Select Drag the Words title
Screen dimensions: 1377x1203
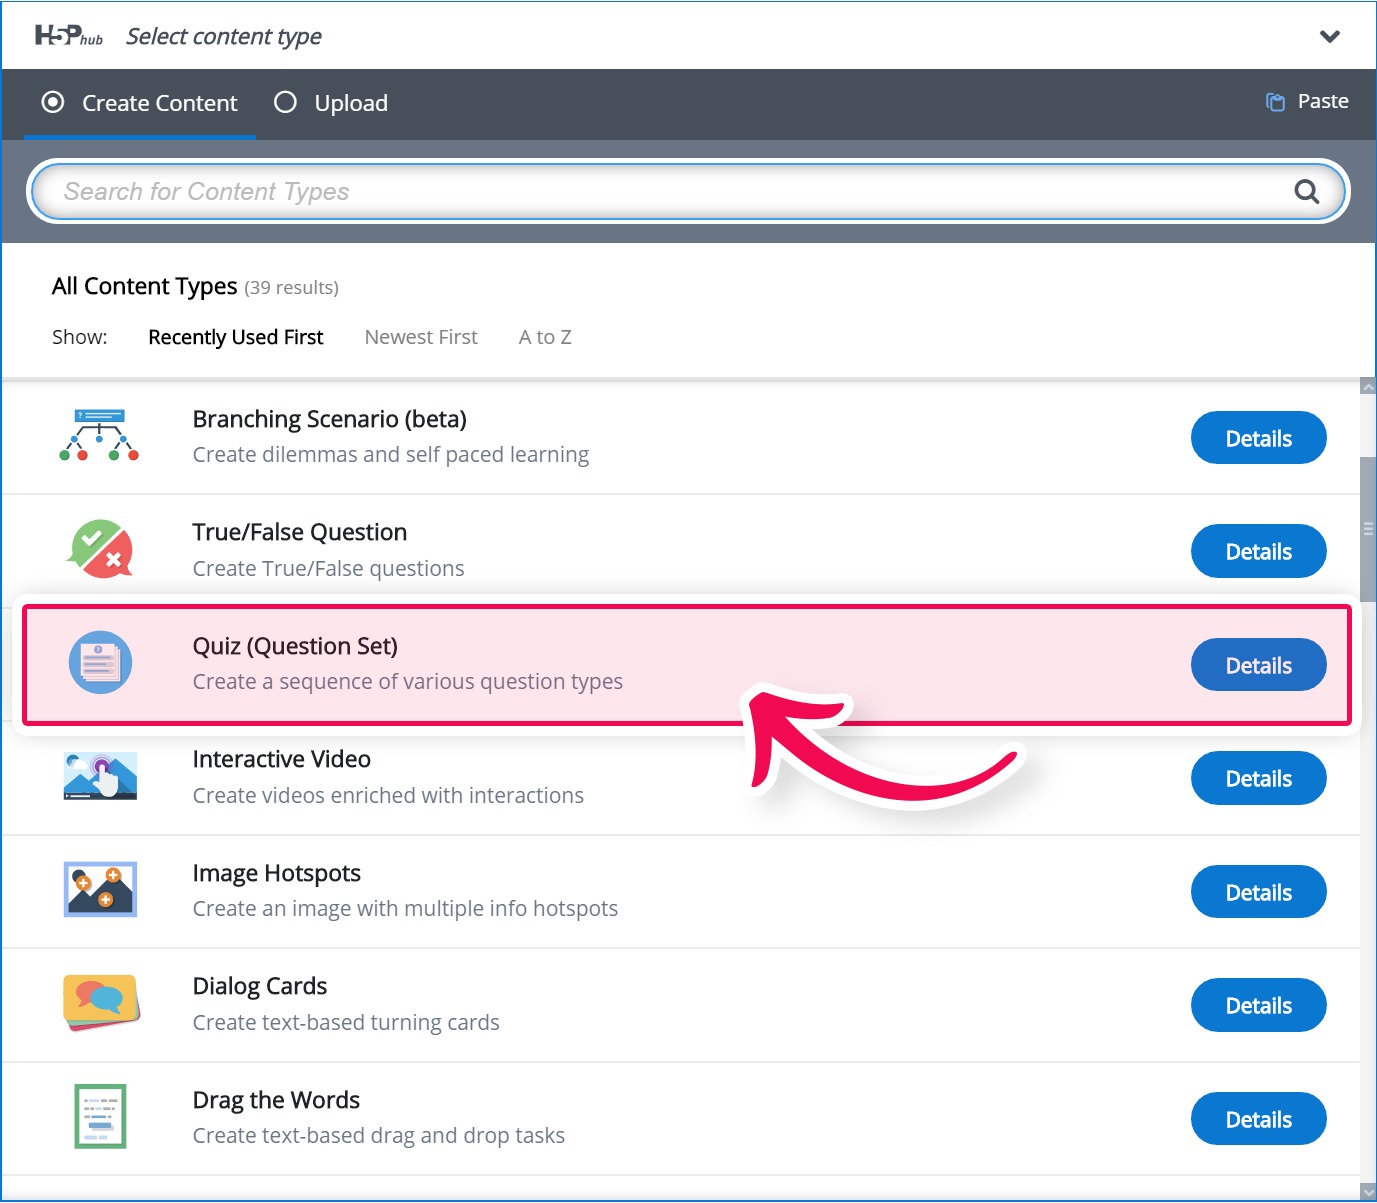[276, 1100]
